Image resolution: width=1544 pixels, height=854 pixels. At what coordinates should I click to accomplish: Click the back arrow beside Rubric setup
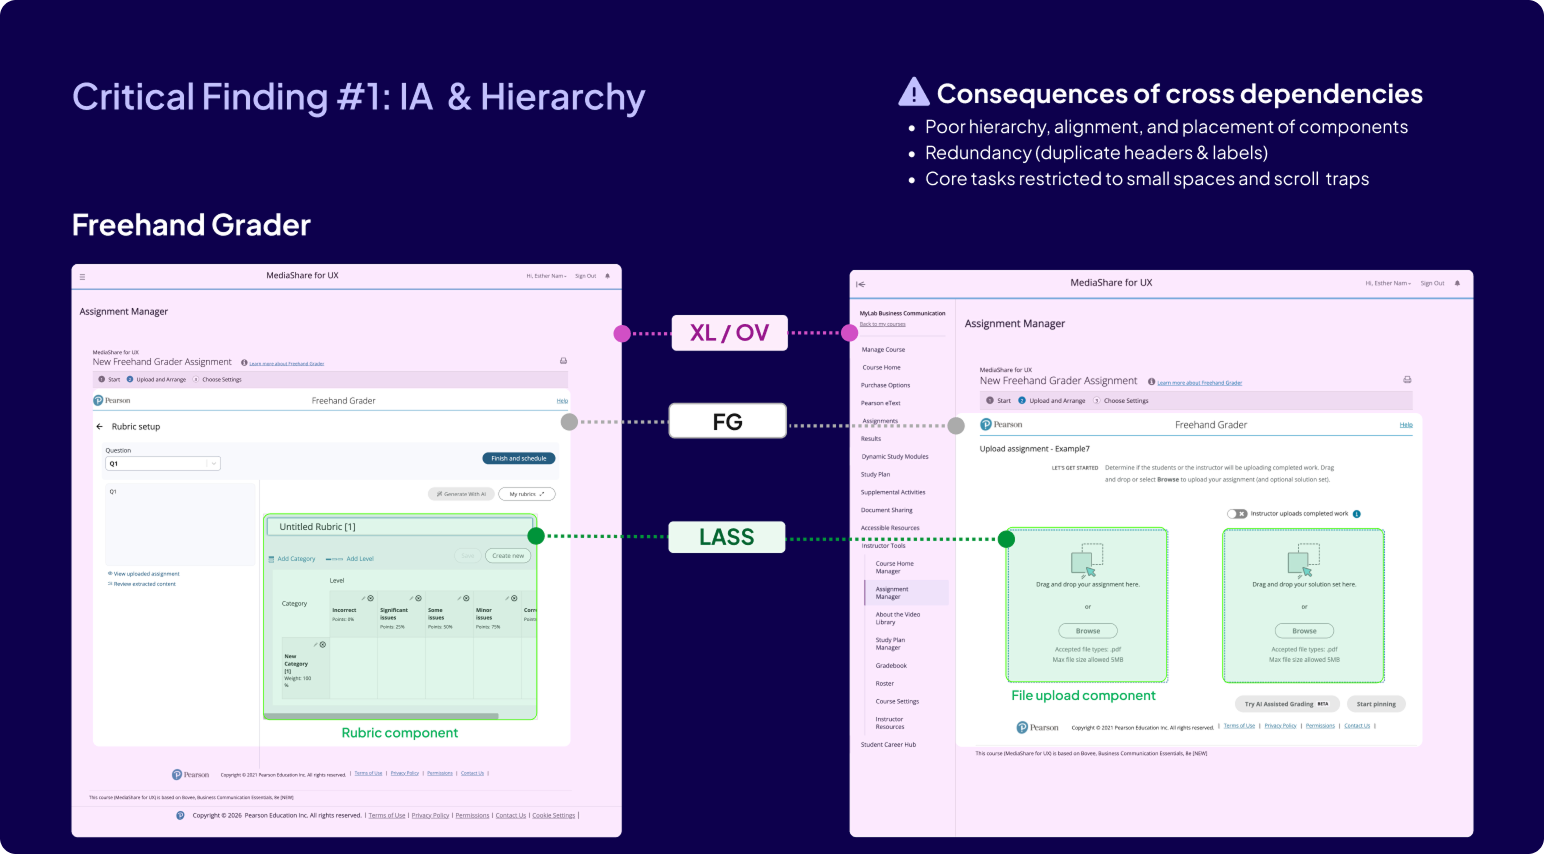pos(99,427)
